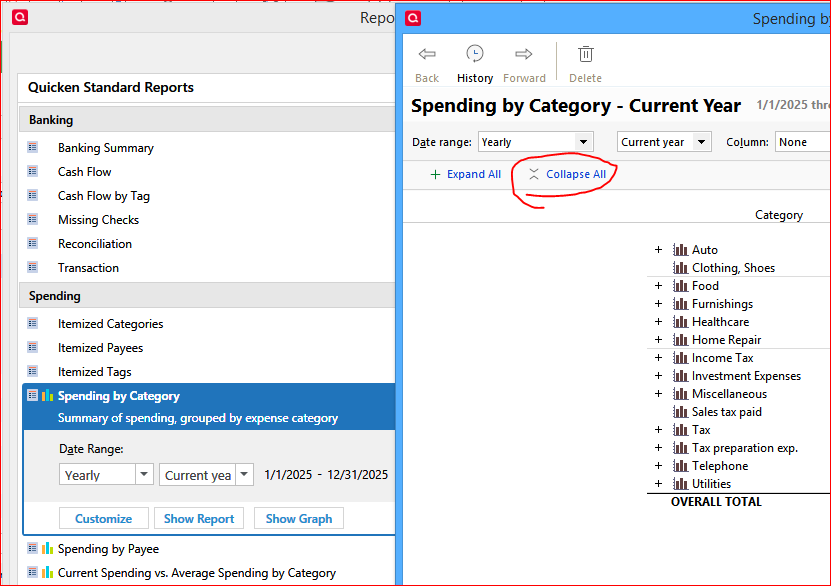Click the chart icon beside Telephone
This screenshot has width=831, height=586.
(x=680, y=466)
